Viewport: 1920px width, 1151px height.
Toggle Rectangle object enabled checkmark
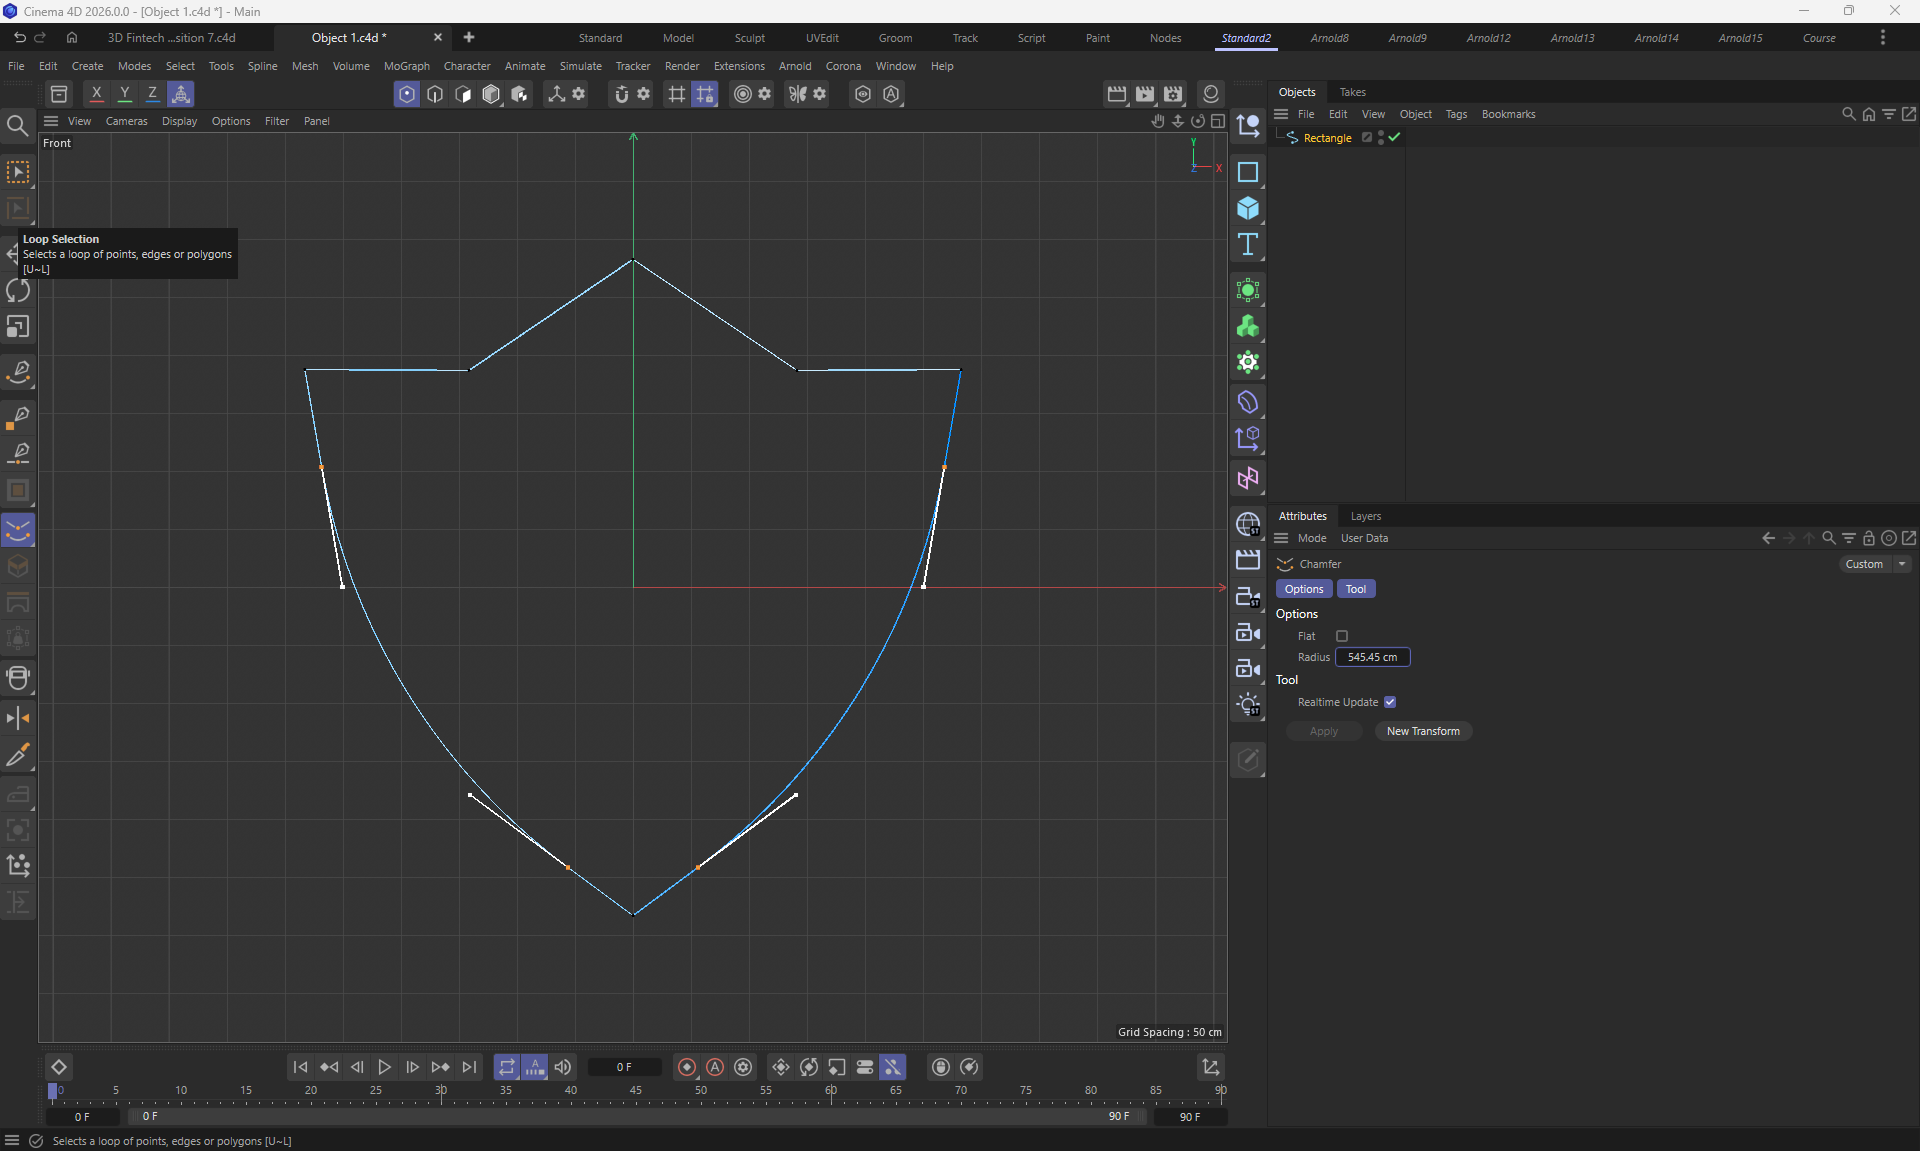pos(1394,138)
